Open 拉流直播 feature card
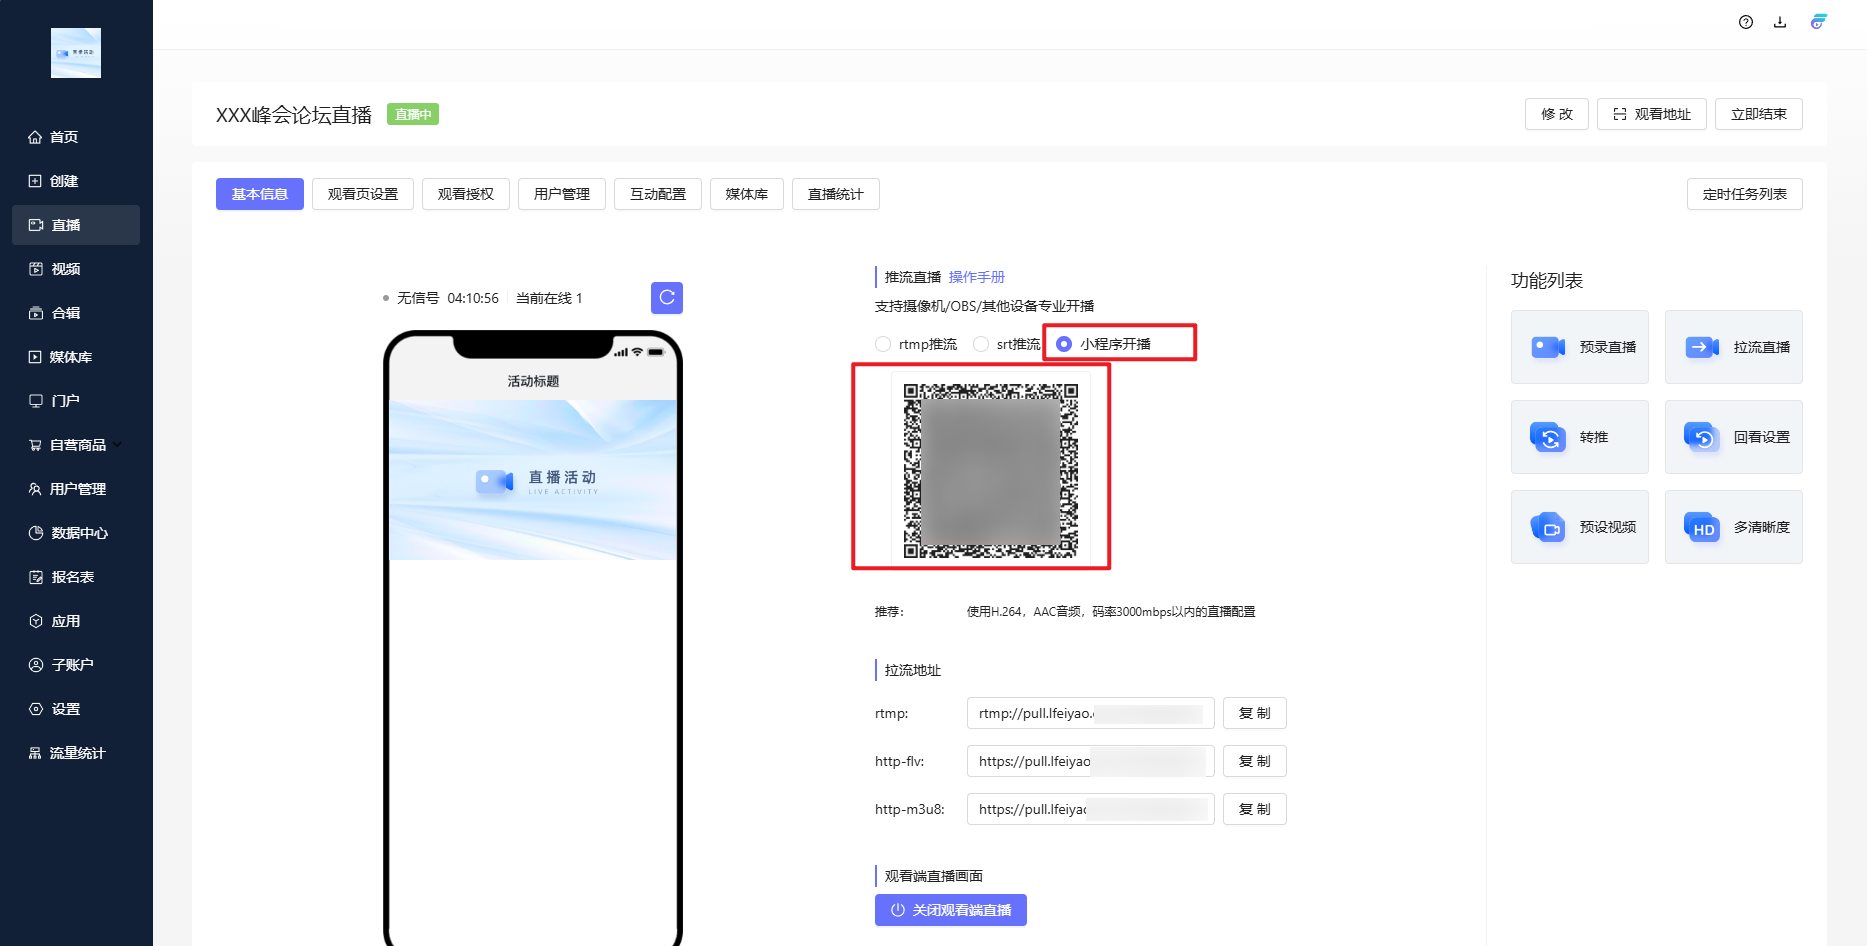The image size is (1867, 946). point(1733,347)
